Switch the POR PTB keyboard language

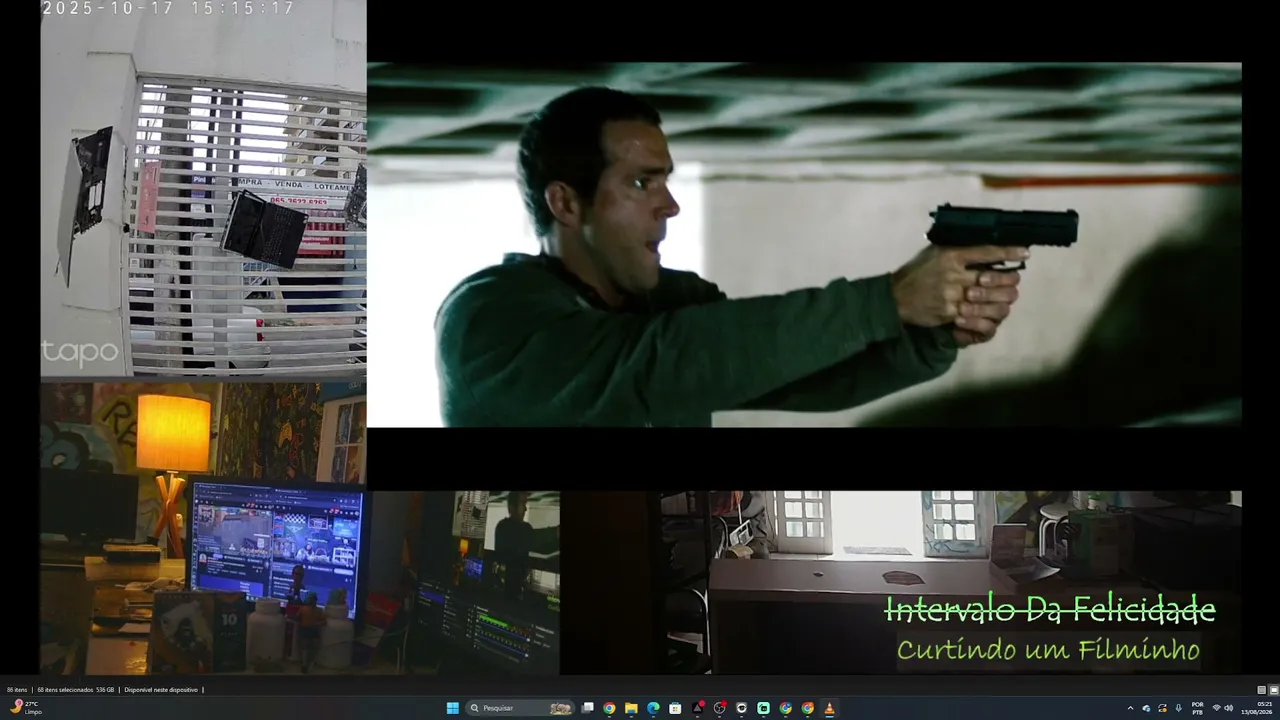click(x=1198, y=708)
